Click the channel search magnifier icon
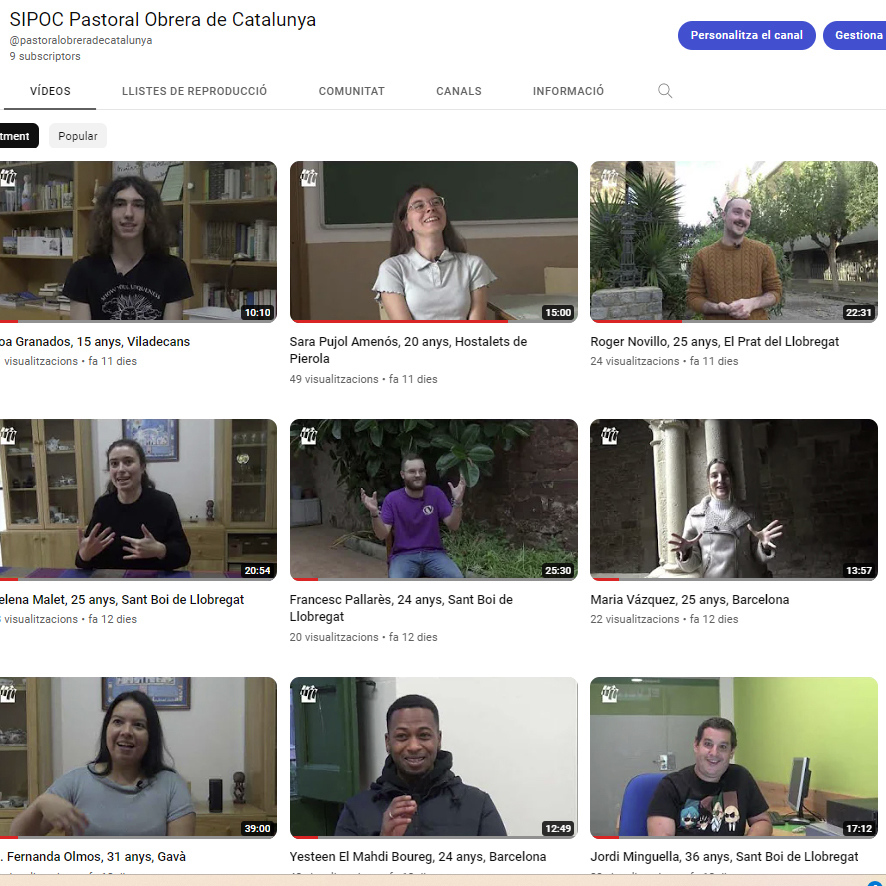886x886 pixels. pos(665,91)
